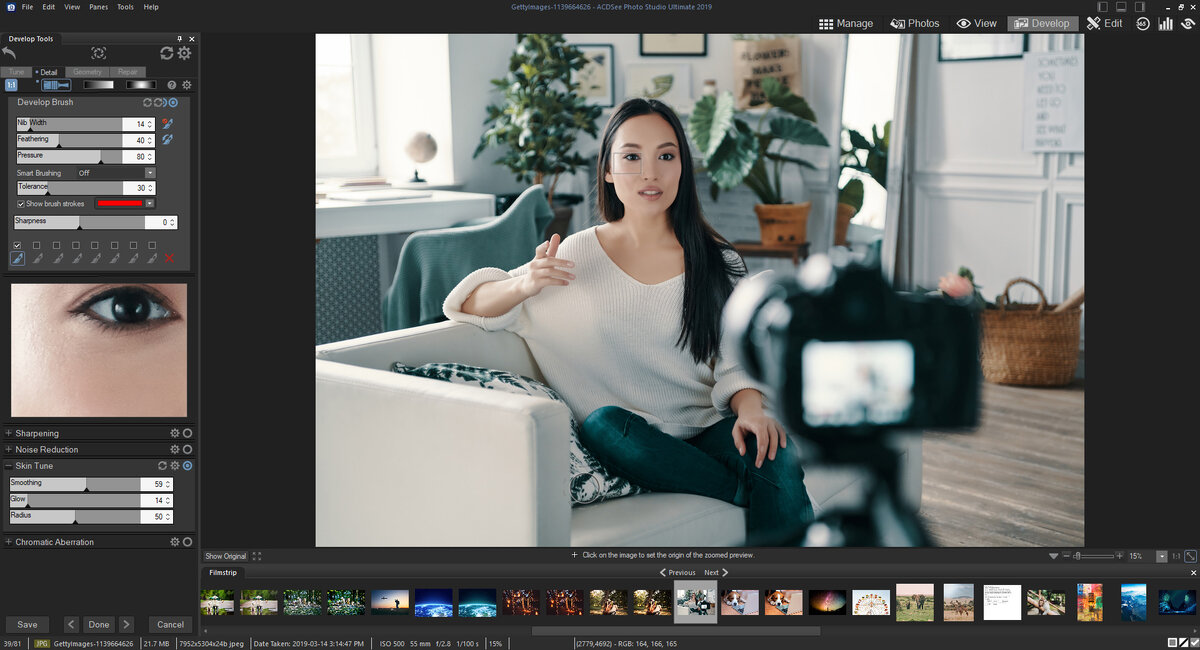Select the mountain photo thumbnail in Filmstrip
This screenshot has height=650, width=1200.
[1133, 602]
